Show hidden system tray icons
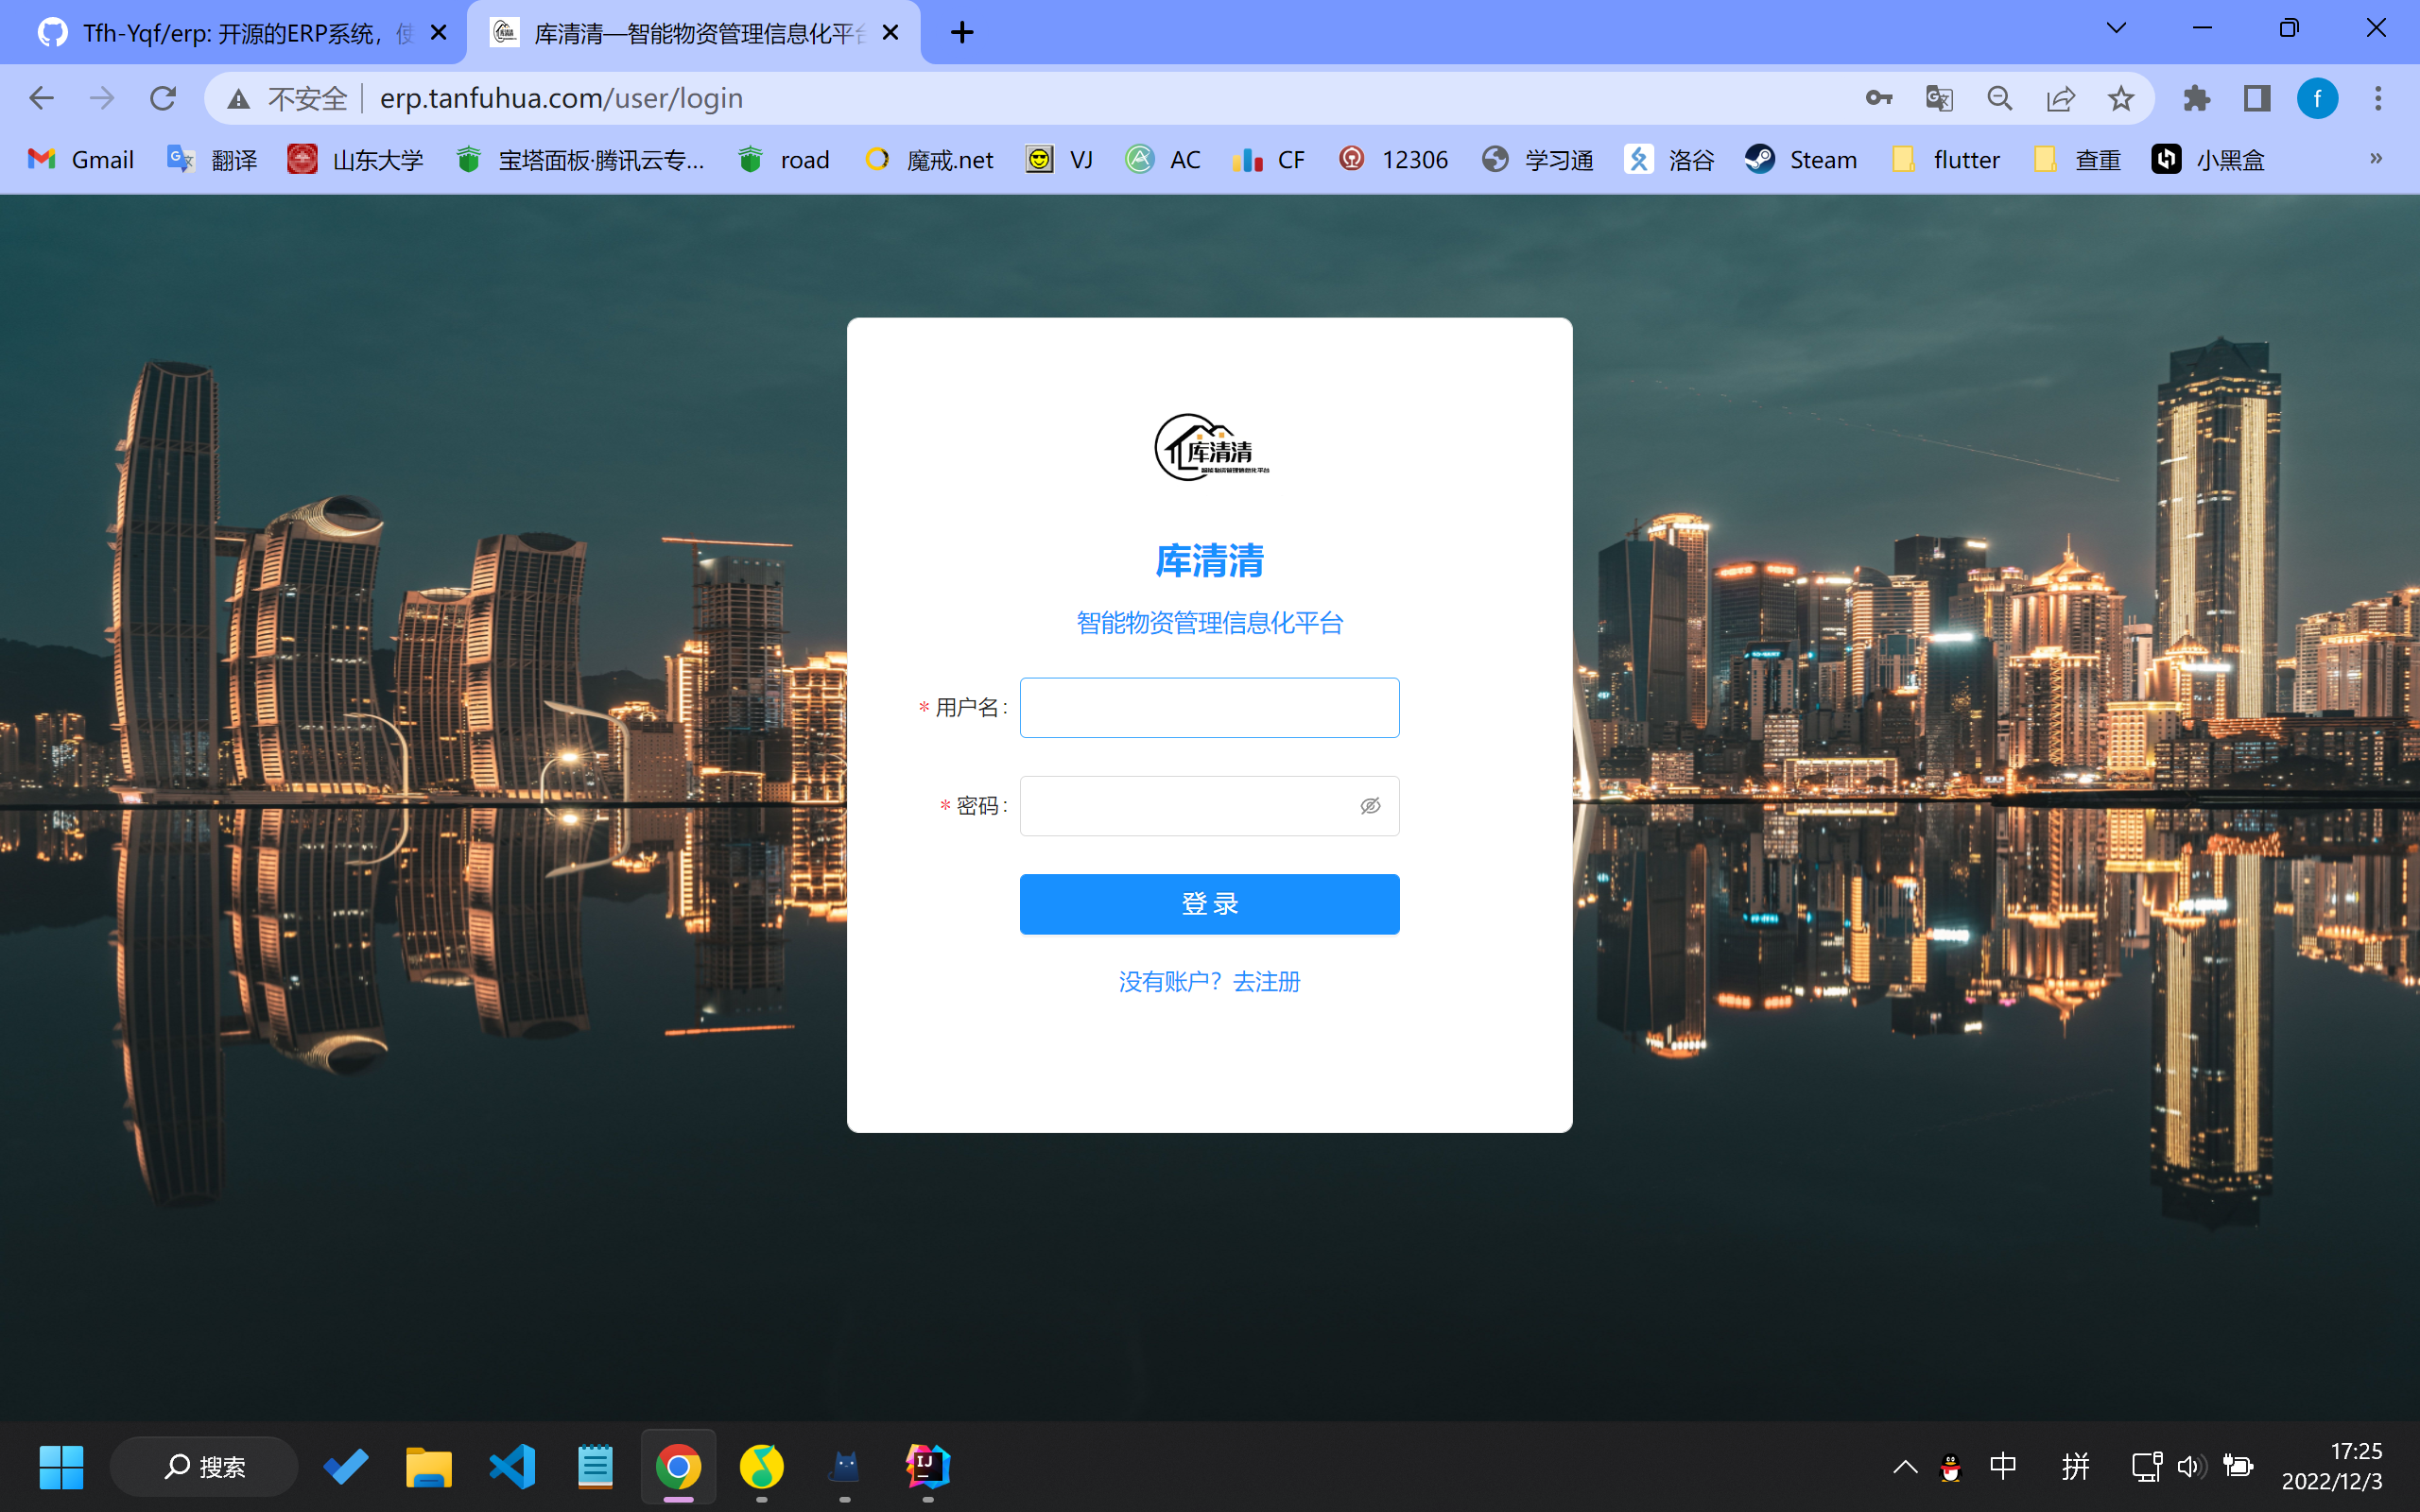Image resolution: width=2420 pixels, height=1512 pixels. coord(1905,1467)
